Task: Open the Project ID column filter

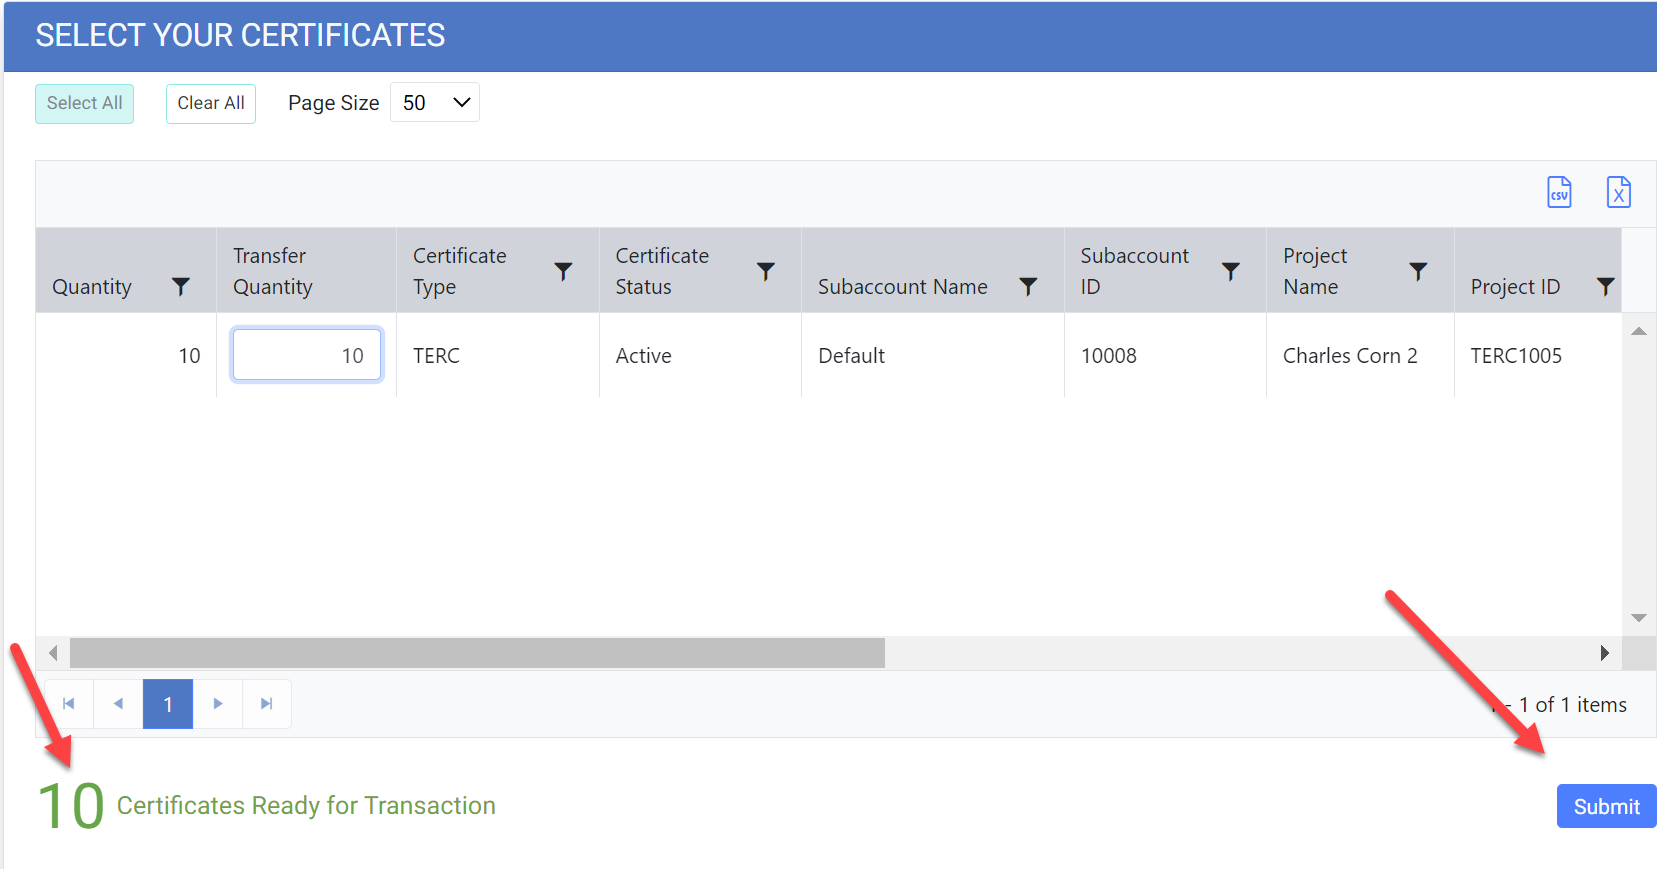Action: pyautogui.click(x=1604, y=287)
